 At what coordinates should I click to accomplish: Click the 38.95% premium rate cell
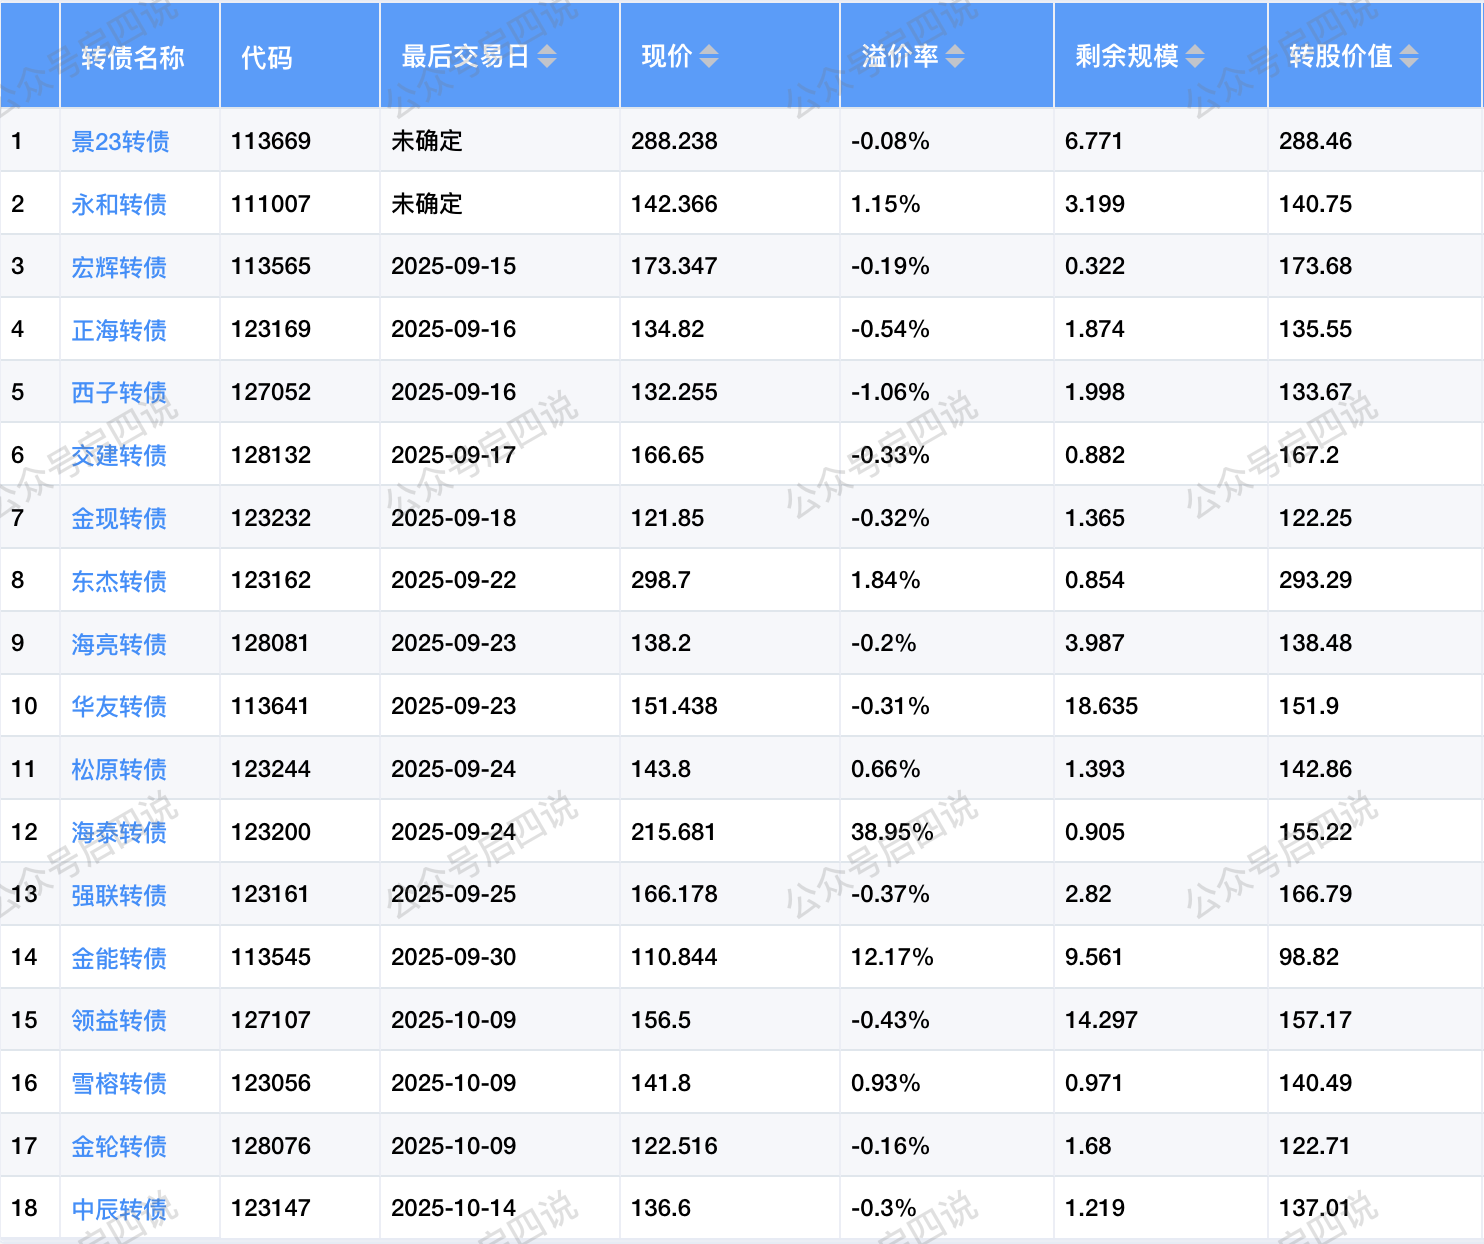pos(892,832)
